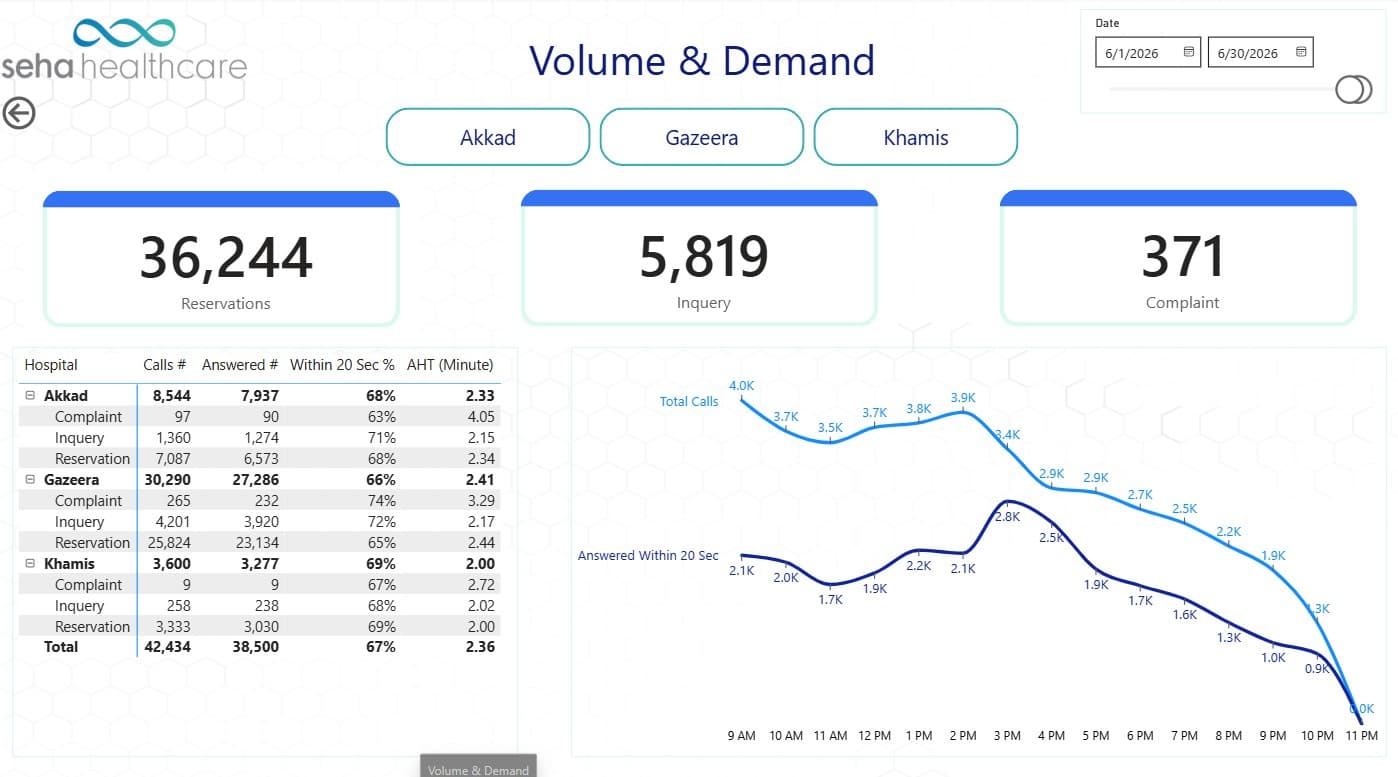The height and width of the screenshot is (777, 1398).
Task: Collapse the Gazeera hospital row
Action: [x=30, y=480]
